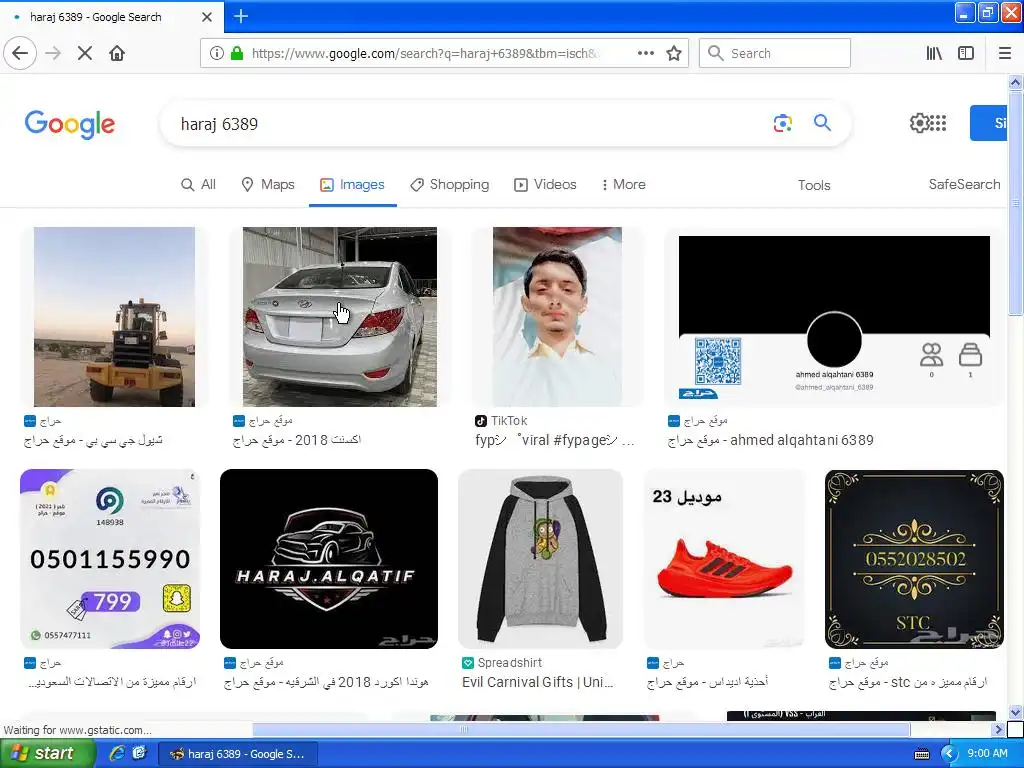Open Google quick settings gear
The image size is (1024, 768).
(x=919, y=123)
